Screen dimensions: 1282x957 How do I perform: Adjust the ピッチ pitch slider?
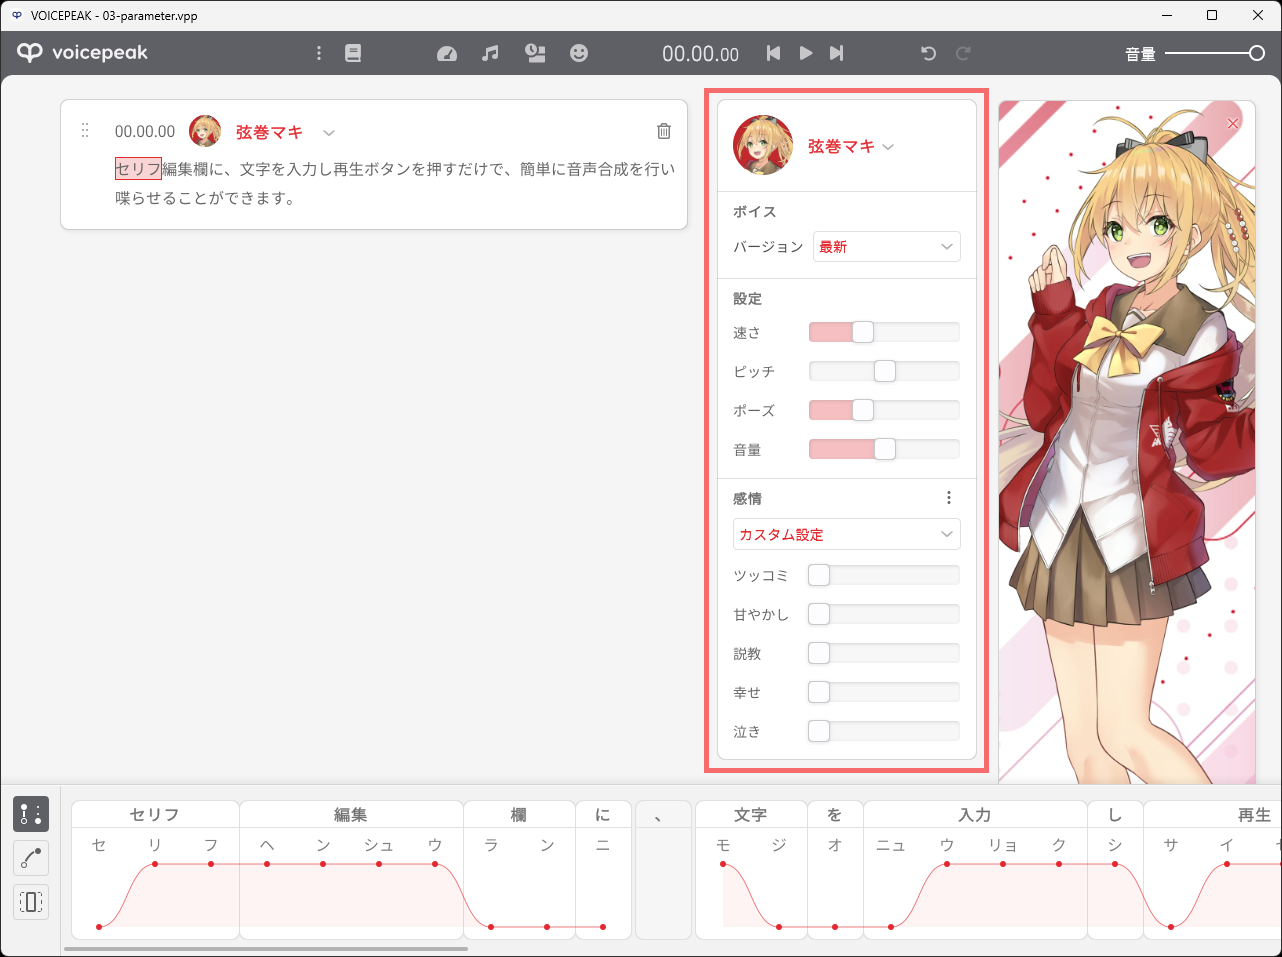[884, 371]
